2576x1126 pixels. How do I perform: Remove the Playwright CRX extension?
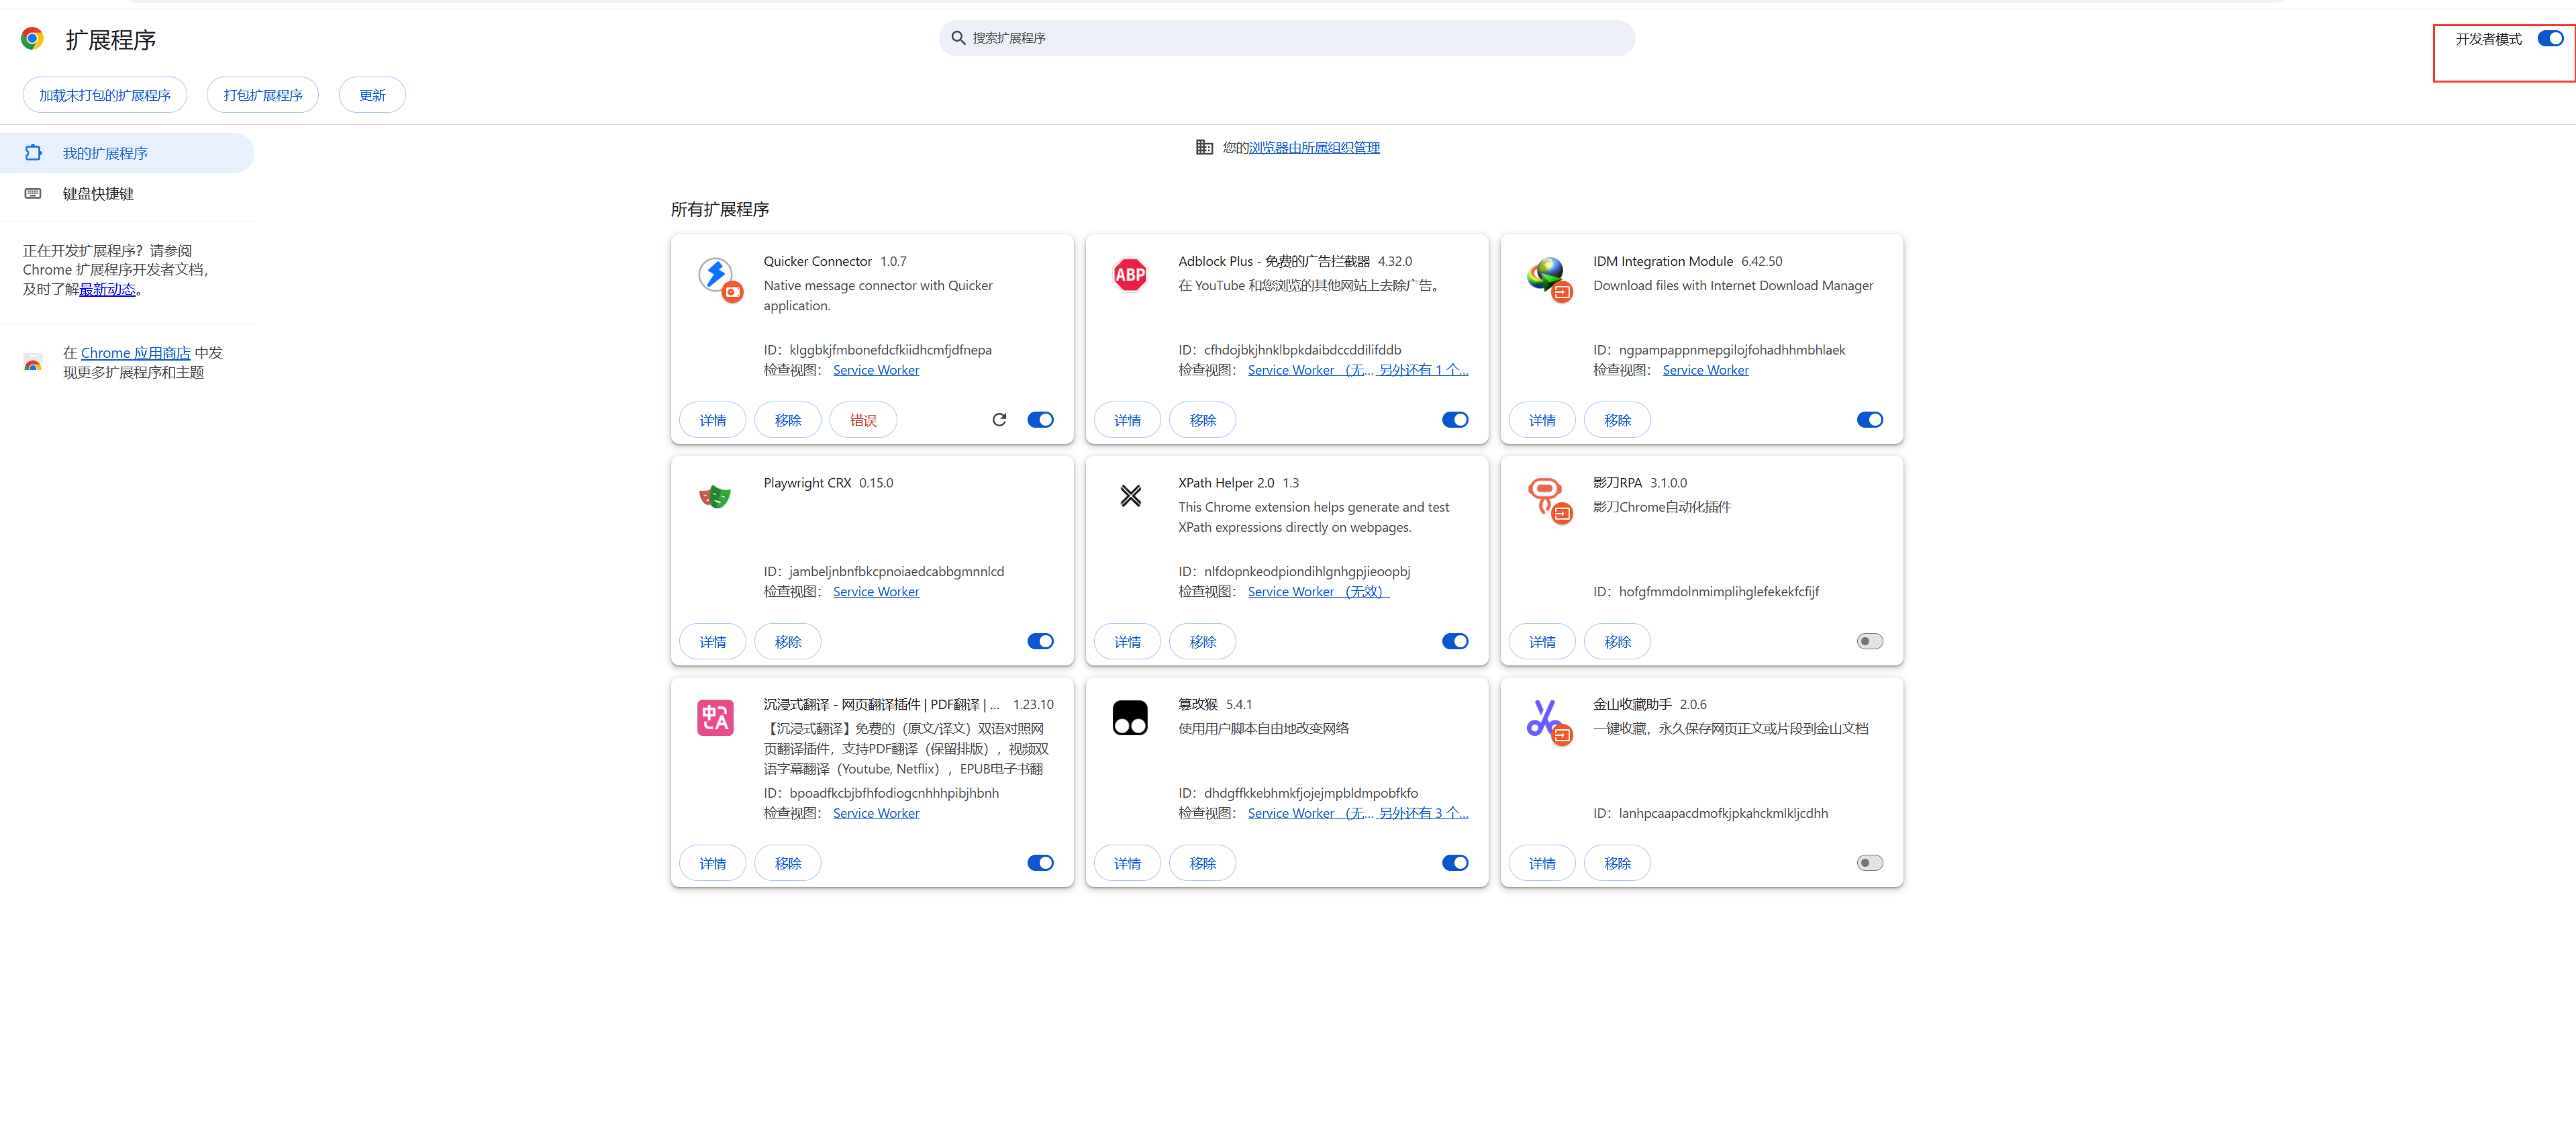[x=788, y=641]
